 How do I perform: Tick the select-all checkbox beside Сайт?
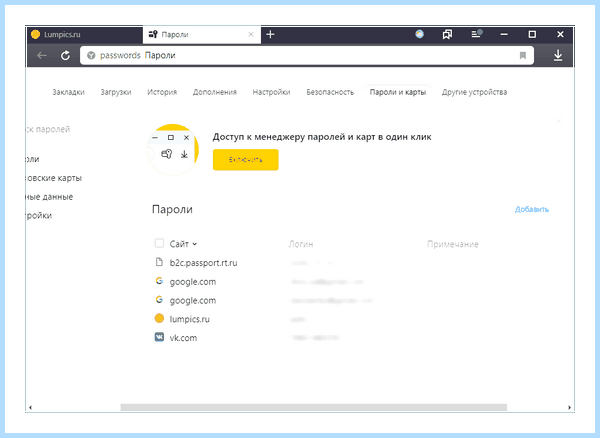[159, 243]
